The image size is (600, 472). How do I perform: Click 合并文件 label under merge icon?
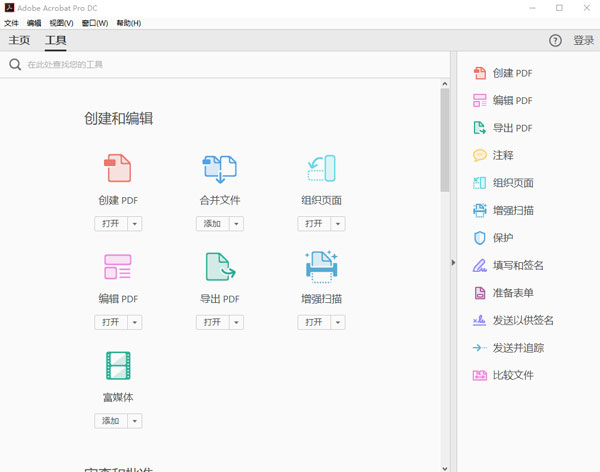pyautogui.click(x=220, y=200)
